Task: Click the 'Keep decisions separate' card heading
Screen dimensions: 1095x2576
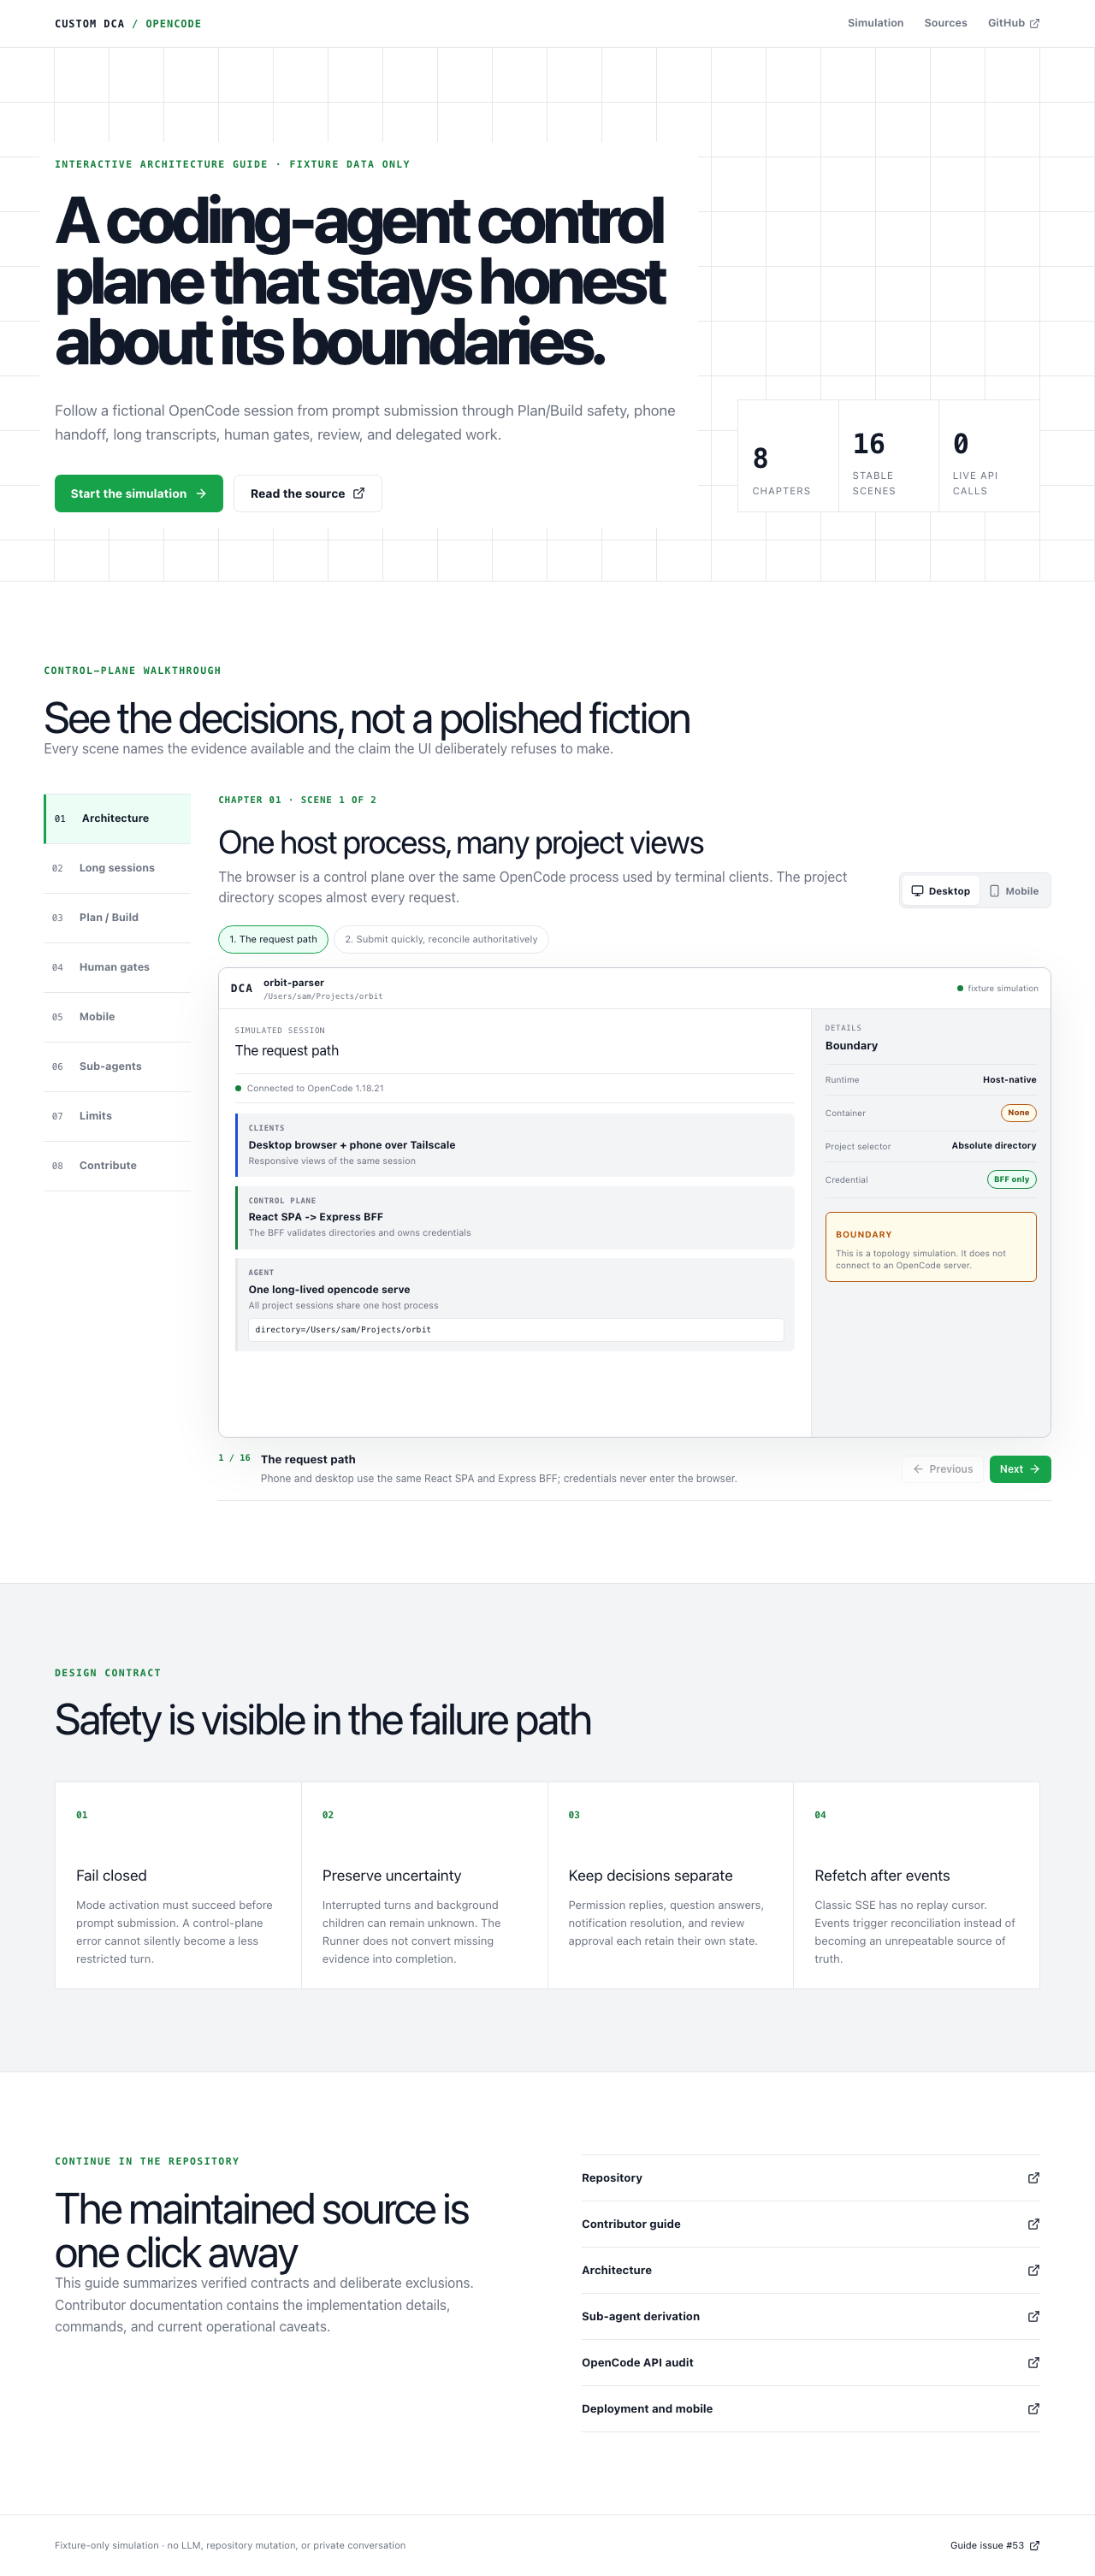Action: click(x=650, y=1876)
